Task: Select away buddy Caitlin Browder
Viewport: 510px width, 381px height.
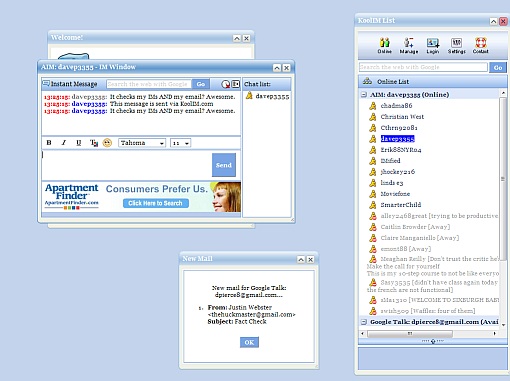Action: [x=415, y=227]
